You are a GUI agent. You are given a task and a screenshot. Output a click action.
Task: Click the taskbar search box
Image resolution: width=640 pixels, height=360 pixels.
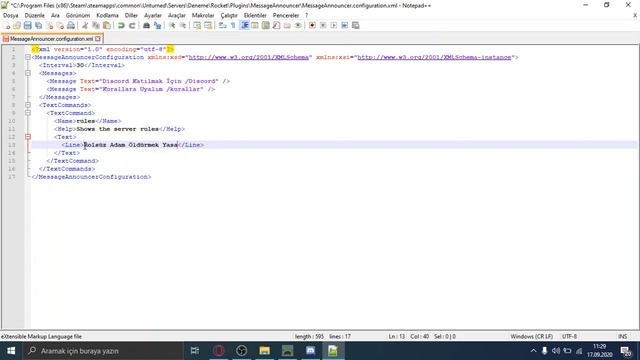pyautogui.click(x=103, y=351)
